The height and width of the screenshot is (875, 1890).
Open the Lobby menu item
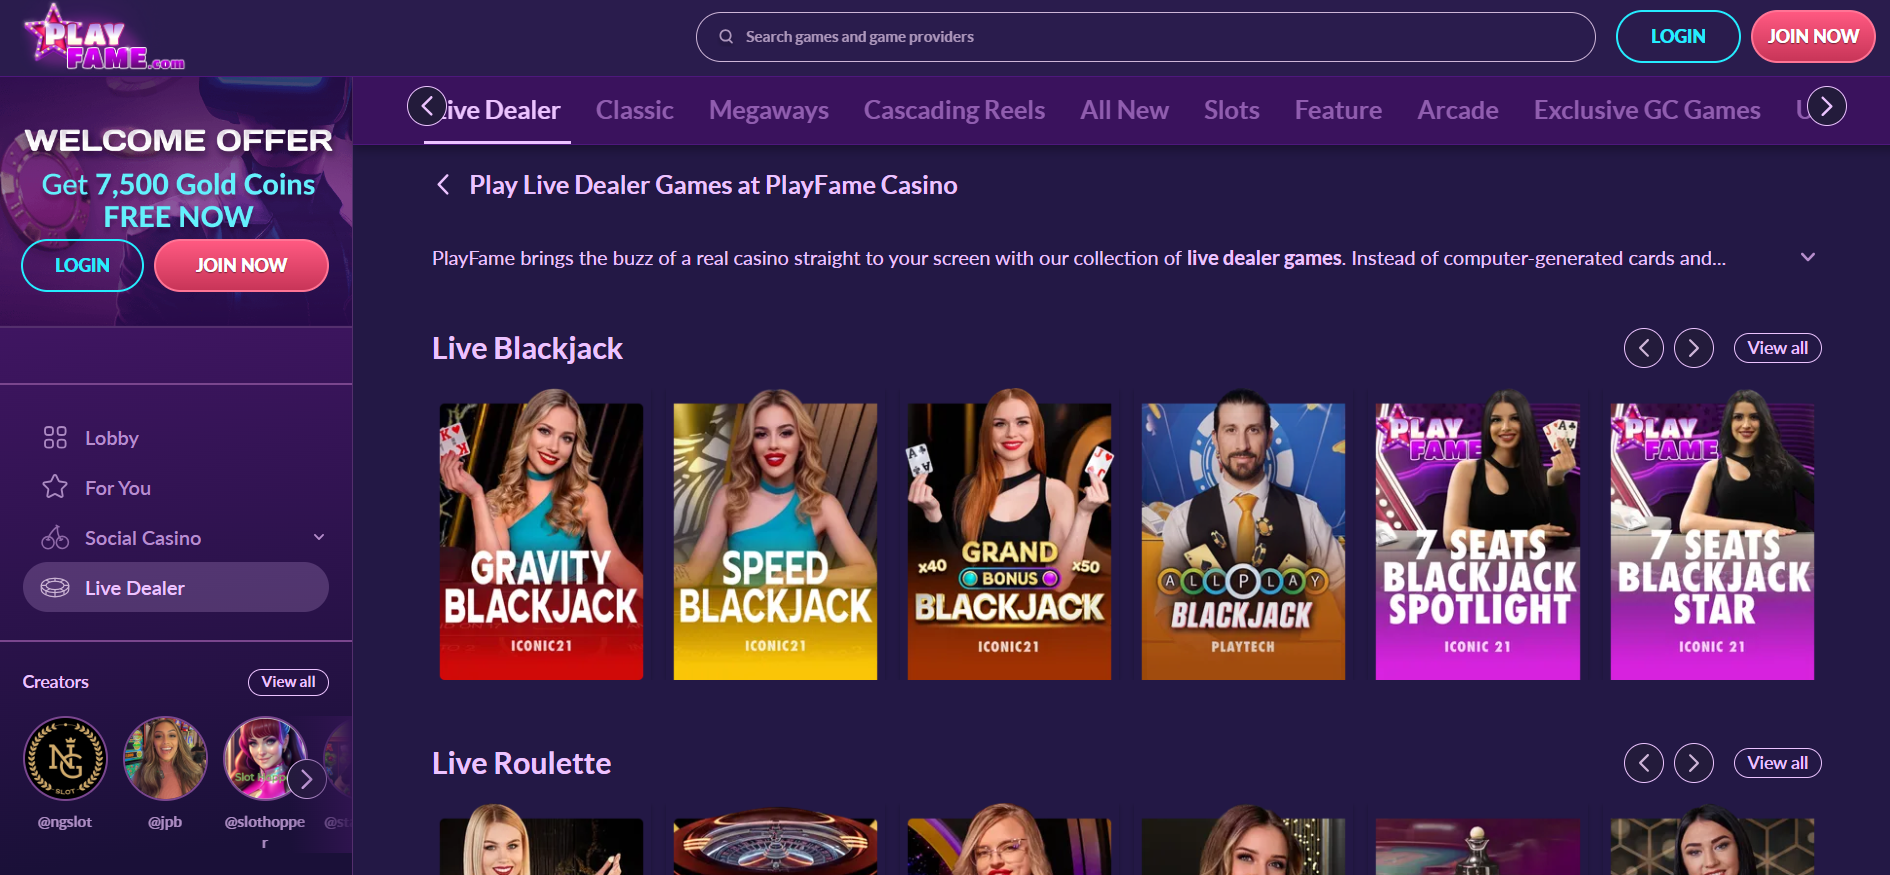[x=176, y=438]
